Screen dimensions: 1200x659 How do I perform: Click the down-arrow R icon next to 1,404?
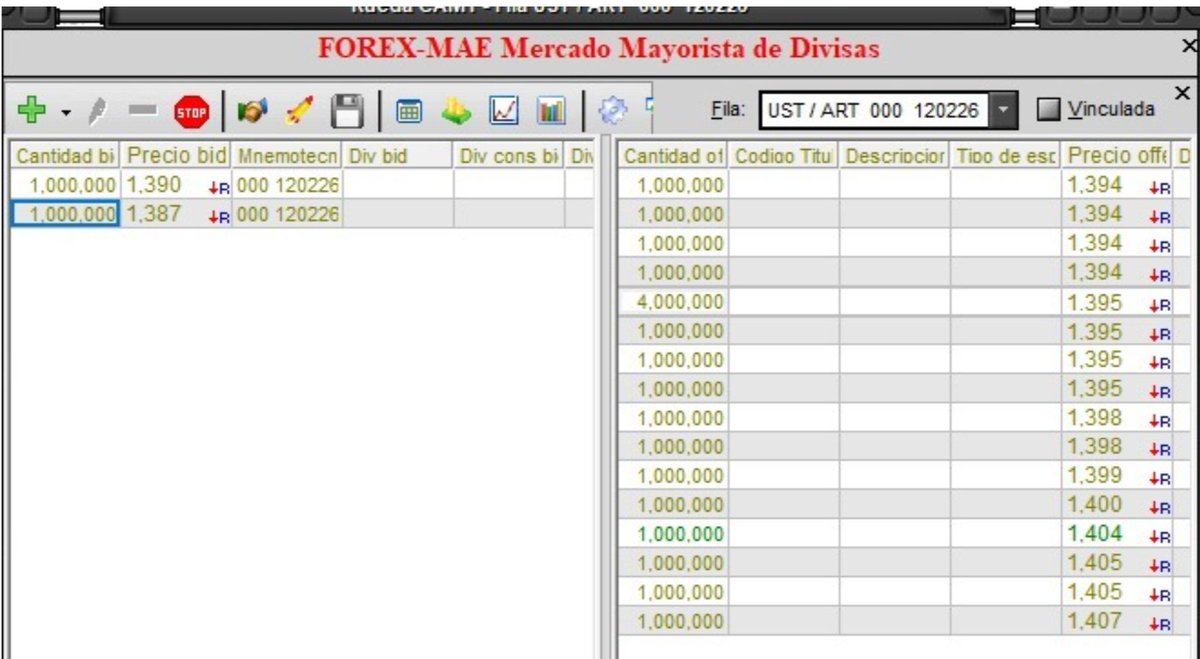click(1159, 537)
